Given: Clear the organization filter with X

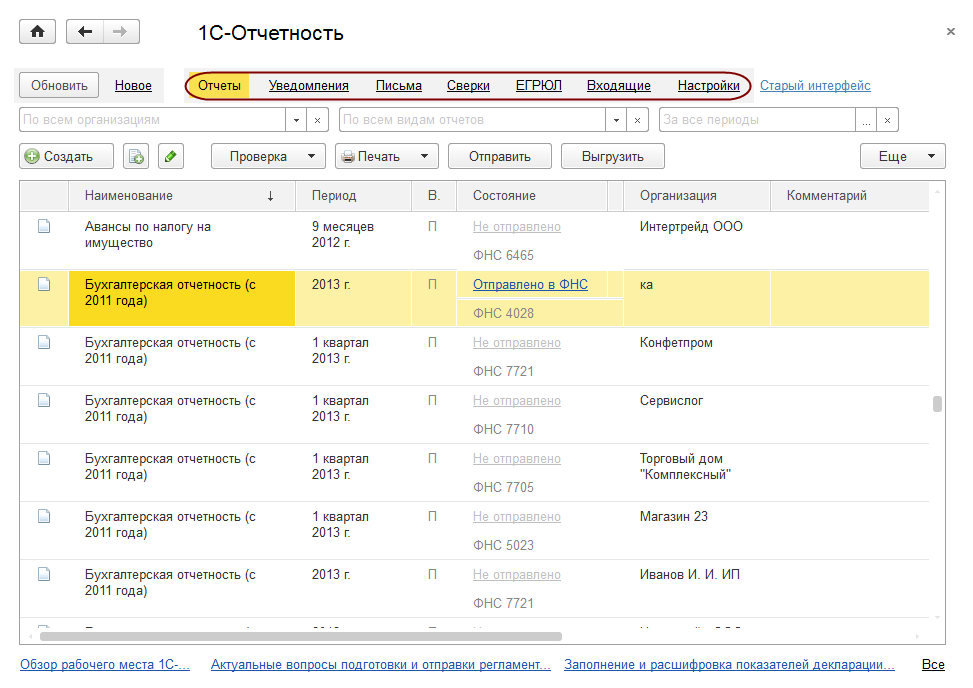Looking at the screenshot, I should pyautogui.click(x=318, y=120).
